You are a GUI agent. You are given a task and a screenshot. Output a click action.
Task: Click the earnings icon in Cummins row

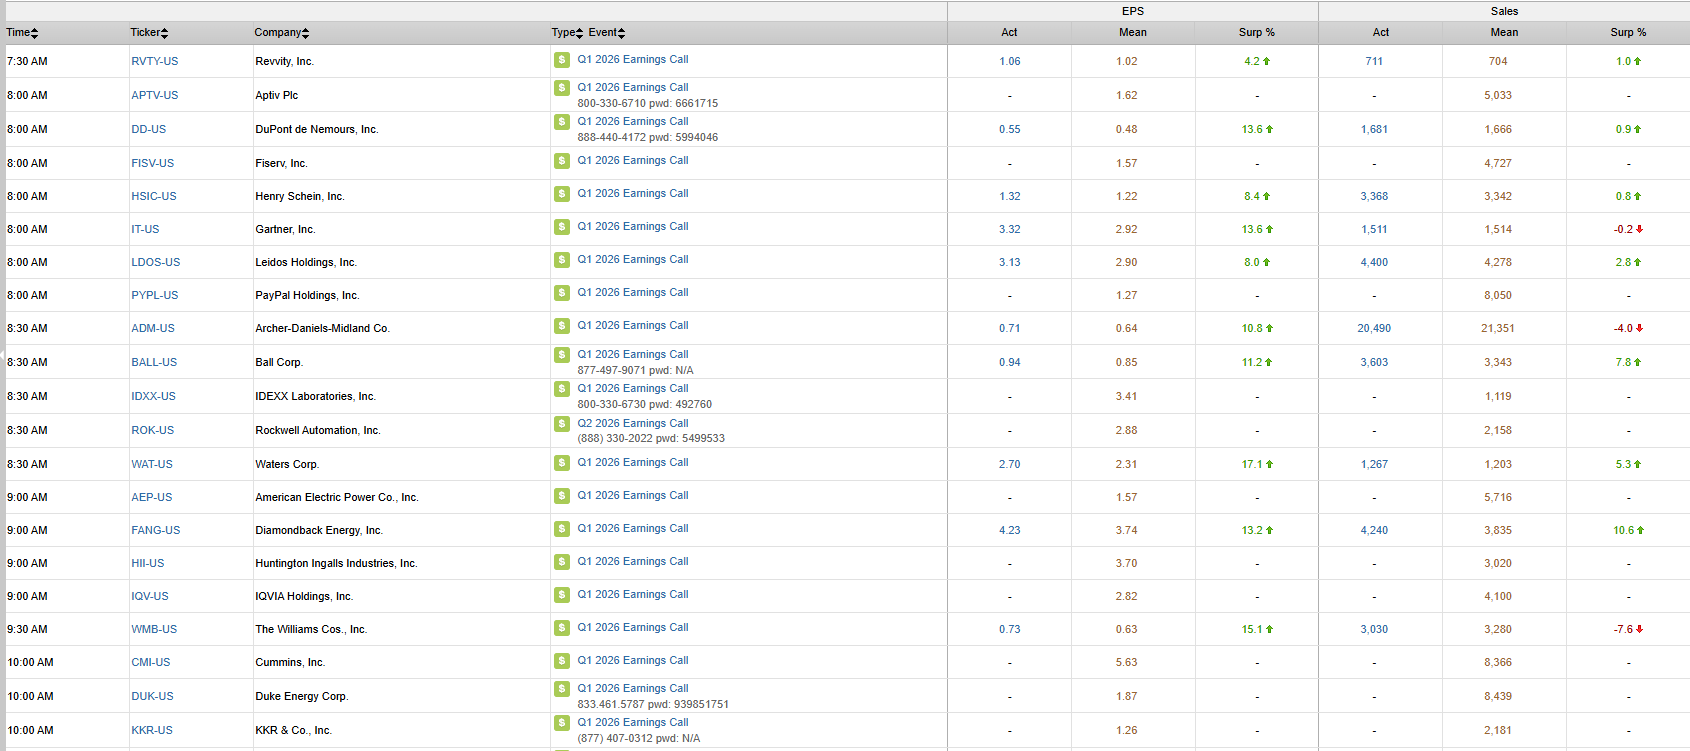[x=562, y=661]
